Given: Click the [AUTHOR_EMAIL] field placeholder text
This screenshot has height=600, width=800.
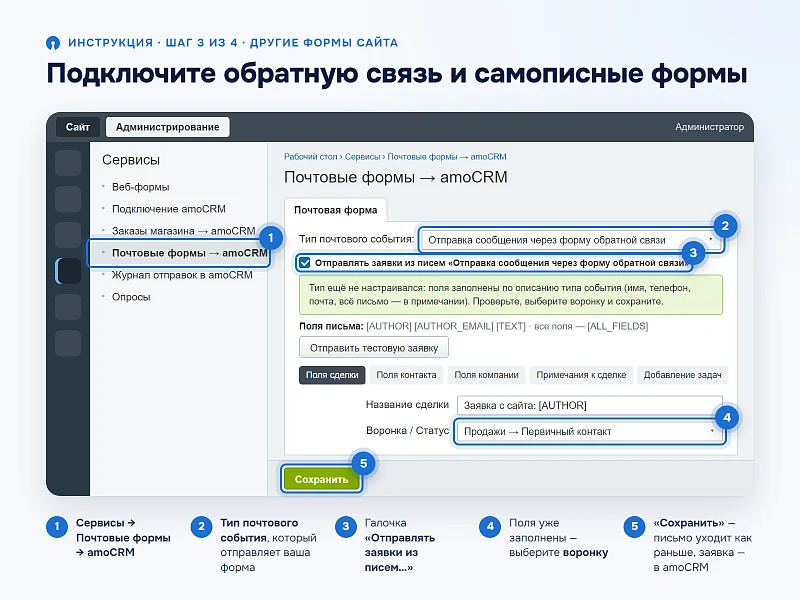Looking at the screenshot, I should click(454, 326).
